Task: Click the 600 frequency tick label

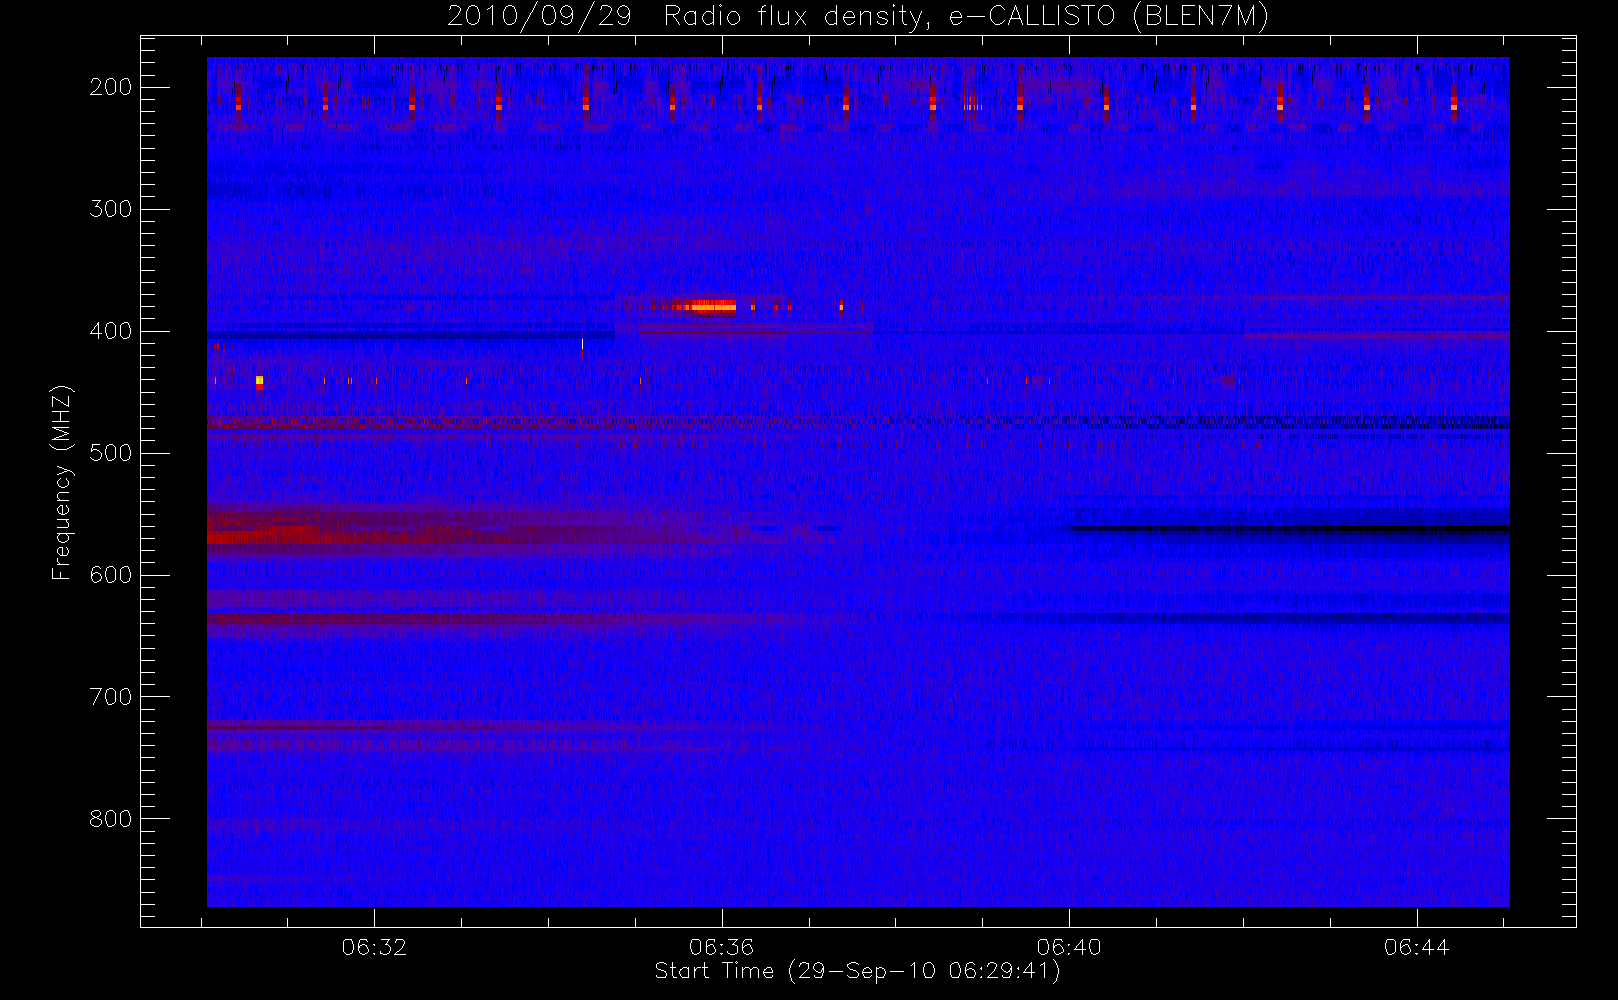Action: (111, 575)
